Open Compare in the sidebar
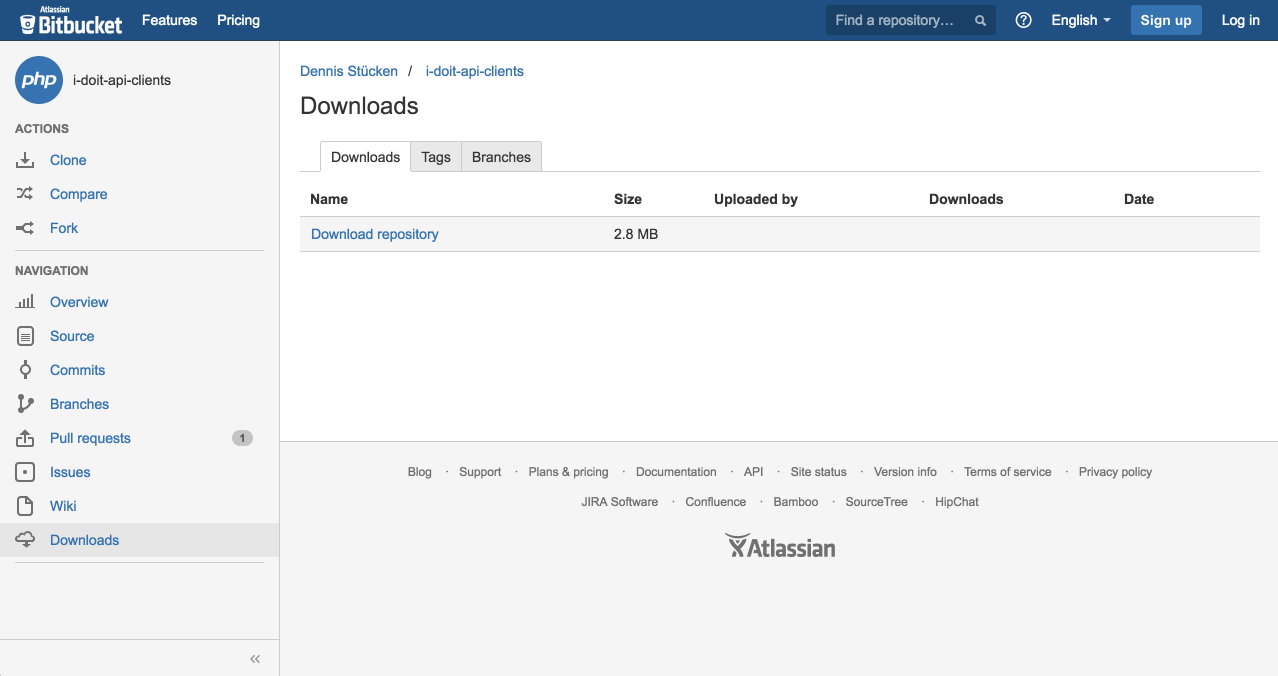 click(x=79, y=194)
